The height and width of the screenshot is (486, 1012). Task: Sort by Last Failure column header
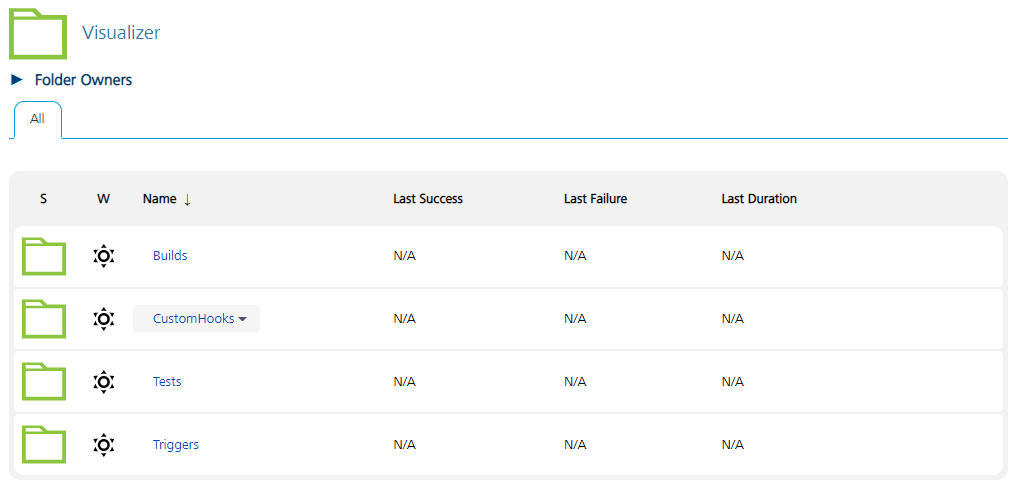point(595,199)
